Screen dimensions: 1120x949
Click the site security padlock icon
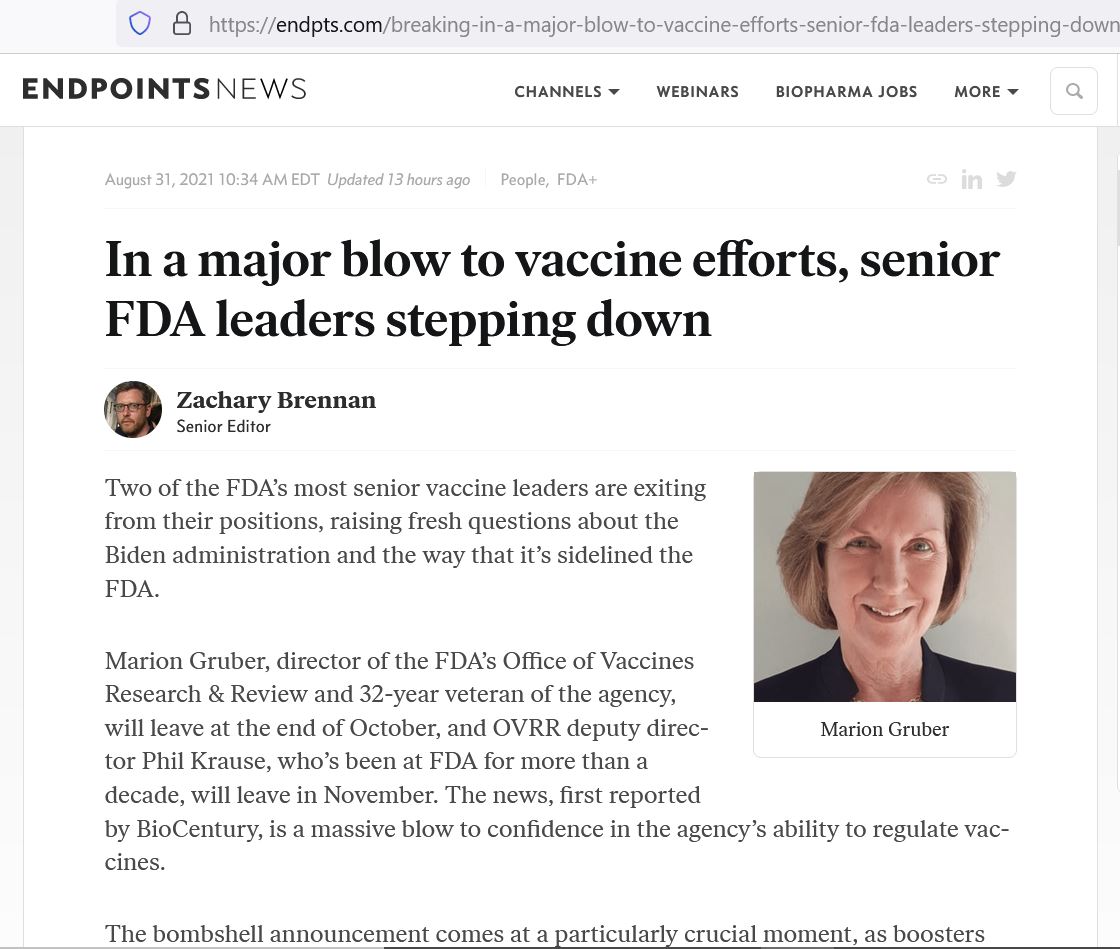coord(182,23)
